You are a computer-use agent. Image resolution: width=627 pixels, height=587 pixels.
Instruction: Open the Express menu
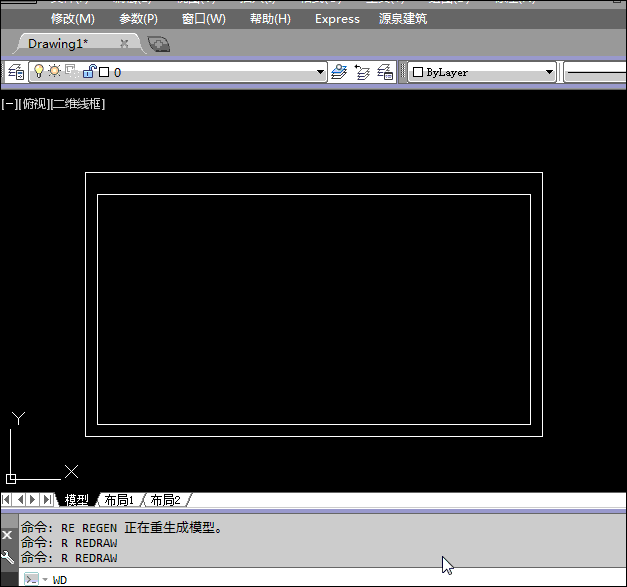click(337, 19)
